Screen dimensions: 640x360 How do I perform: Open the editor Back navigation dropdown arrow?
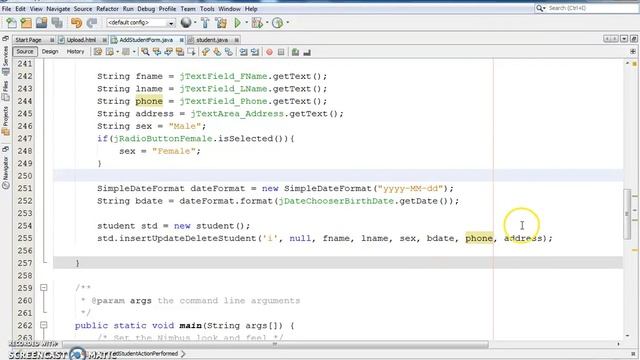[x=117, y=52]
